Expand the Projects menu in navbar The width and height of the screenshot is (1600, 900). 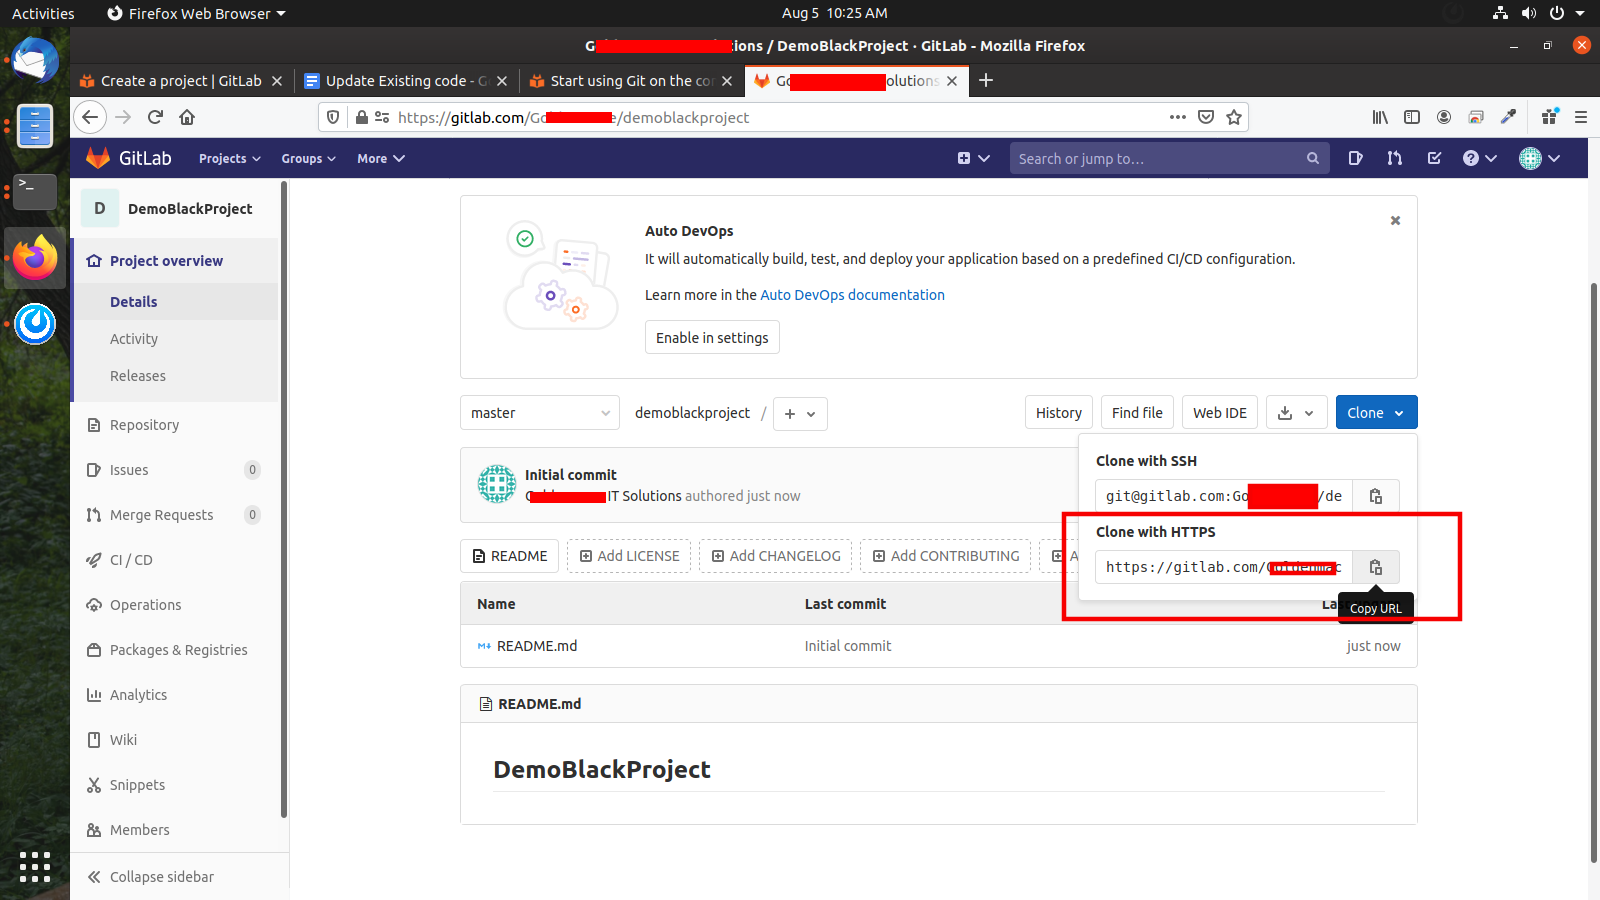coord(229,159)
